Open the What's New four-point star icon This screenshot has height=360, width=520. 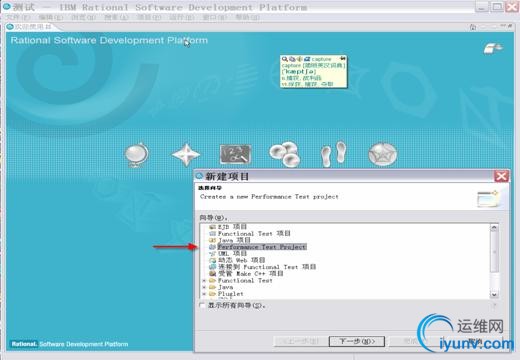coord(186,155)
